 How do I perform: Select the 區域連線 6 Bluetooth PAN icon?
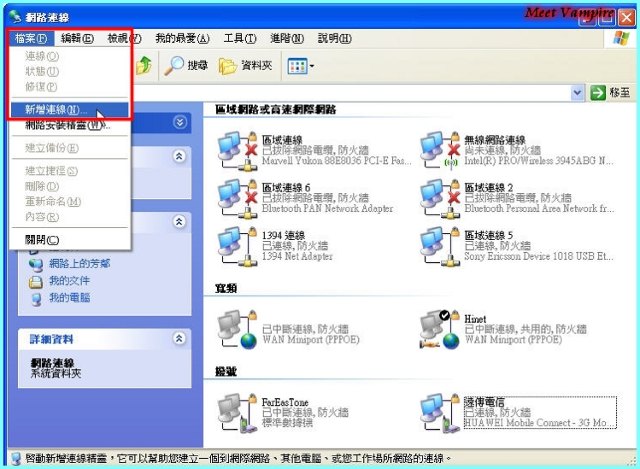pos(238,198)
